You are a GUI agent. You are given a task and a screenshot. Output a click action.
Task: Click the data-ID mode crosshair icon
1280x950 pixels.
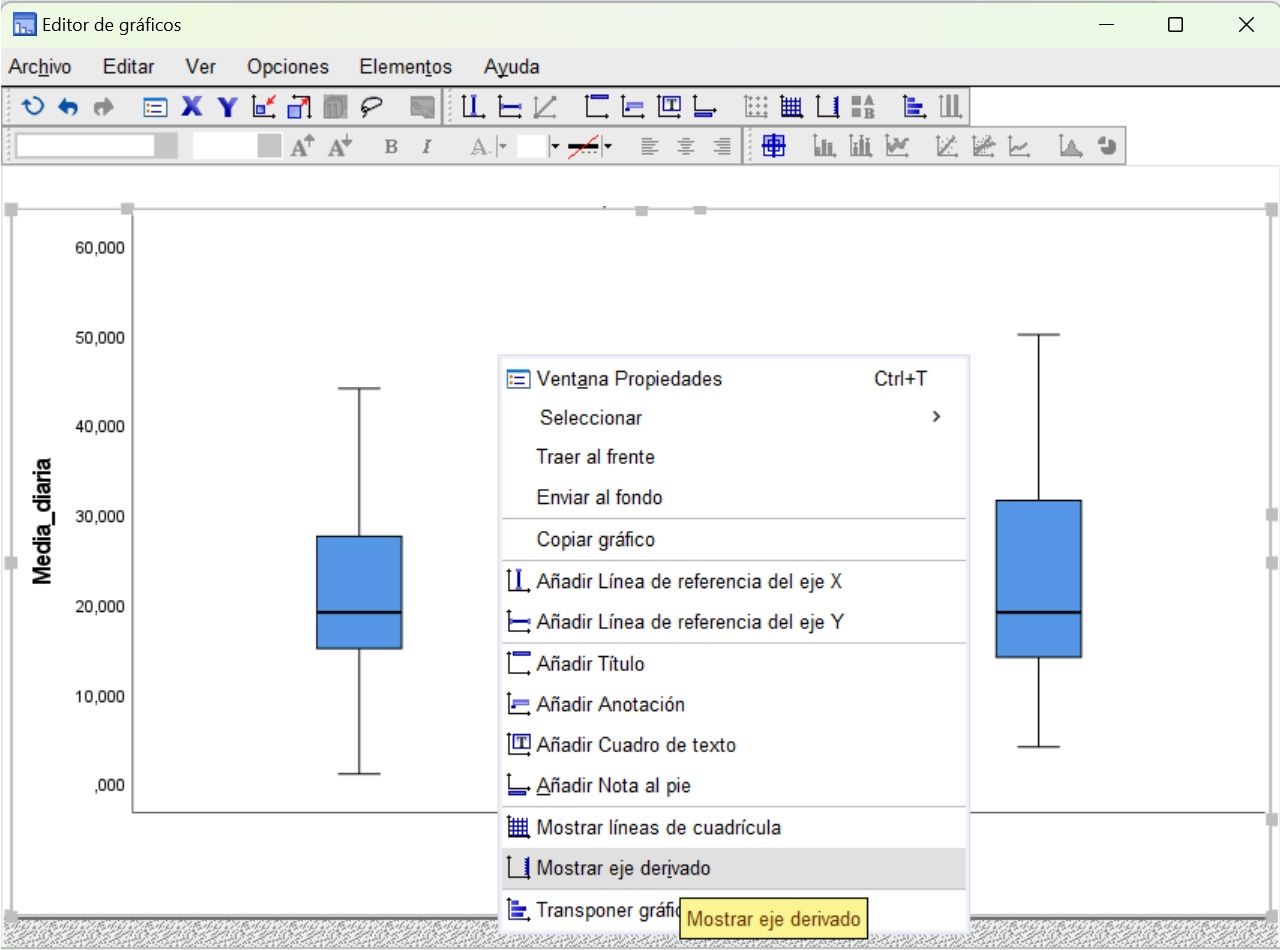tap(773, 147)
